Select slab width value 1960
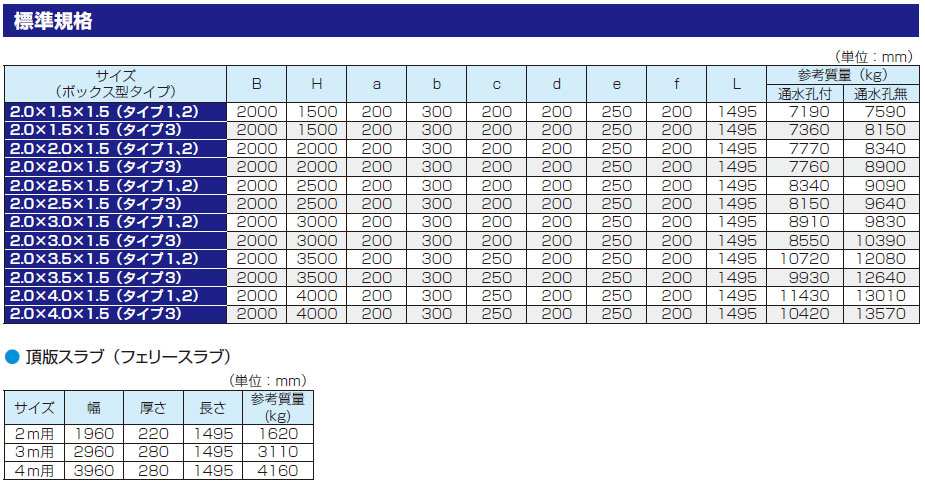The width and height of the screenshot is (925, 485). [94, 434]
